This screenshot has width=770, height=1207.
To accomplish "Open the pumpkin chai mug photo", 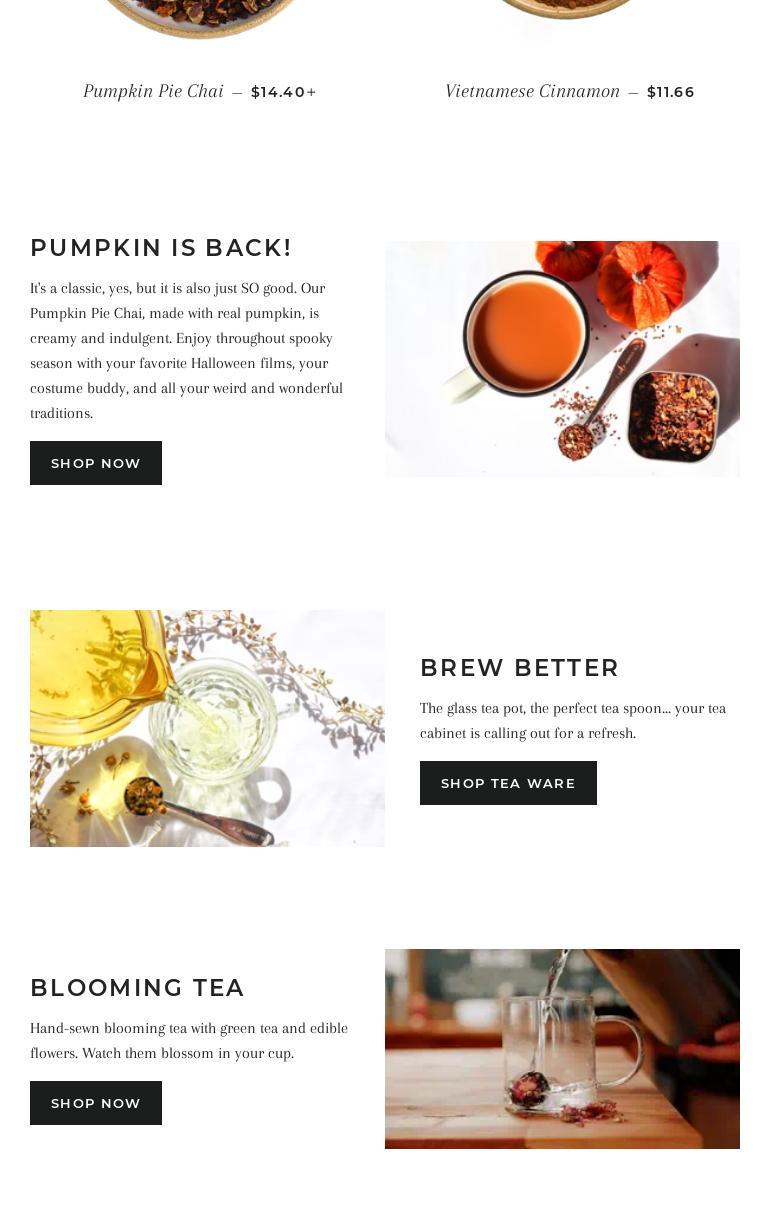I will (562, 359).
